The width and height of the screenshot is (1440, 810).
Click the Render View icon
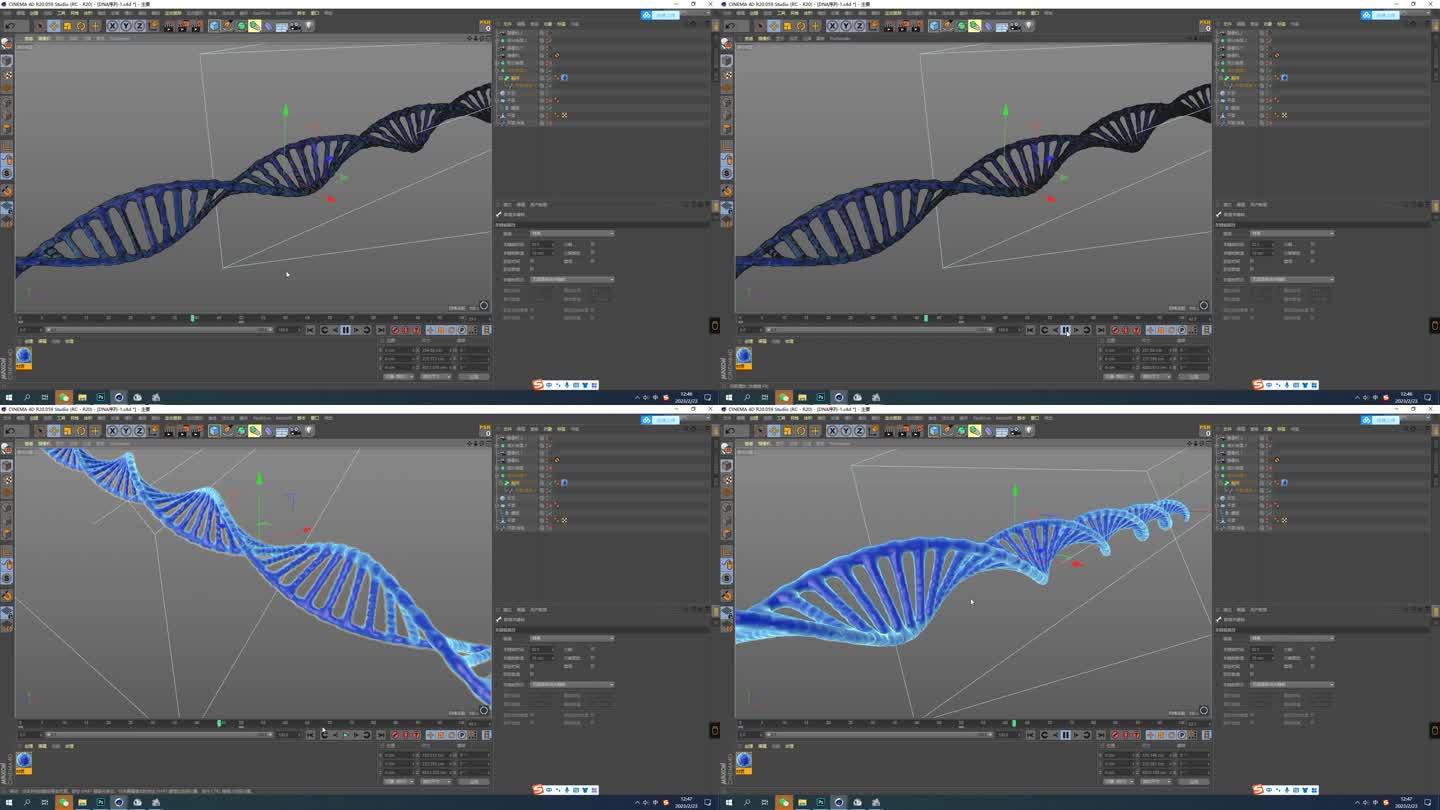(x=168, y=26)
